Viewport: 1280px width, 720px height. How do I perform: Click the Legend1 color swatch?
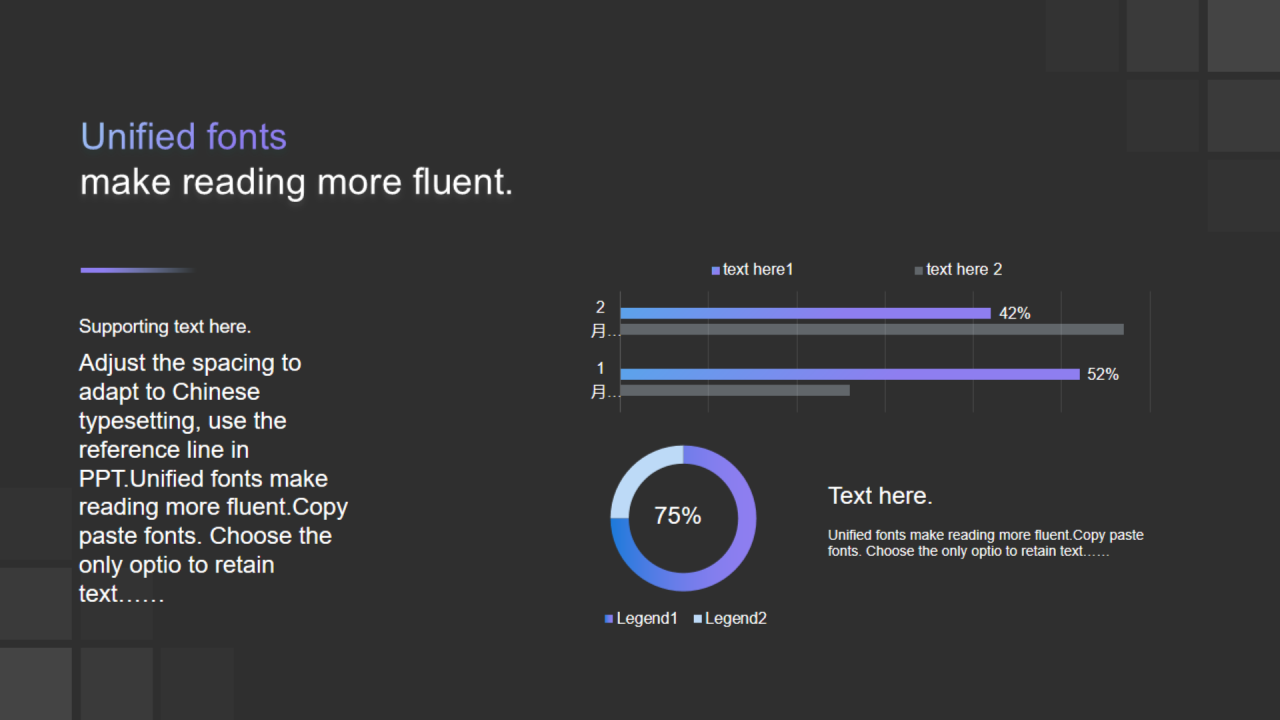tap(609, 619)
